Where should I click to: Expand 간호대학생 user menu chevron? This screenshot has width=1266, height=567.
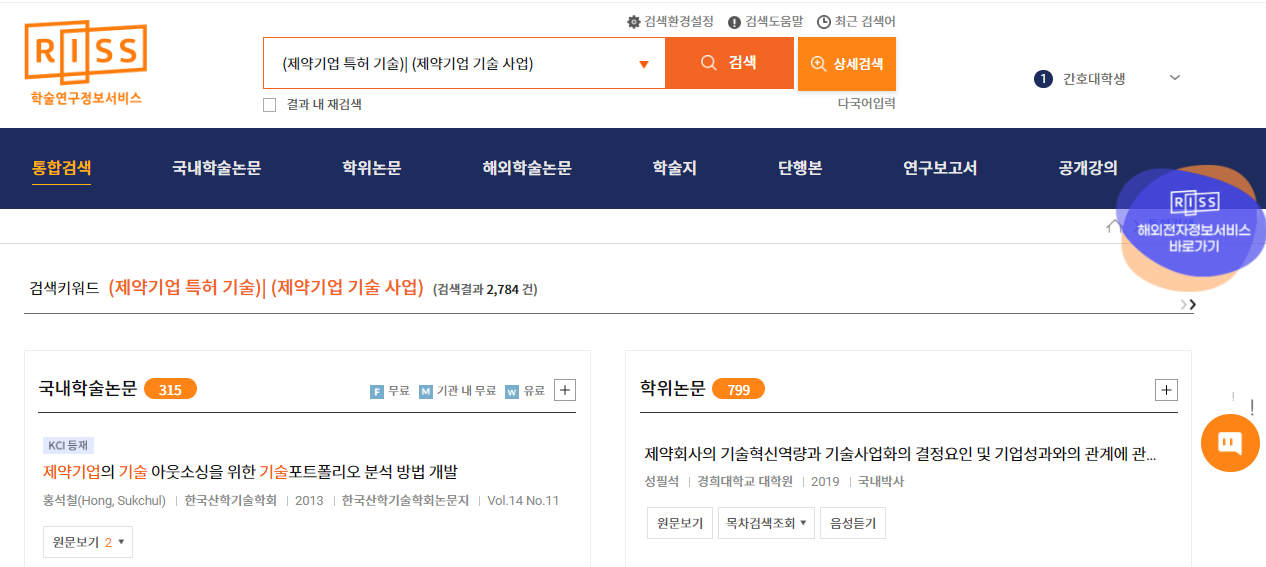[1175, 78]
